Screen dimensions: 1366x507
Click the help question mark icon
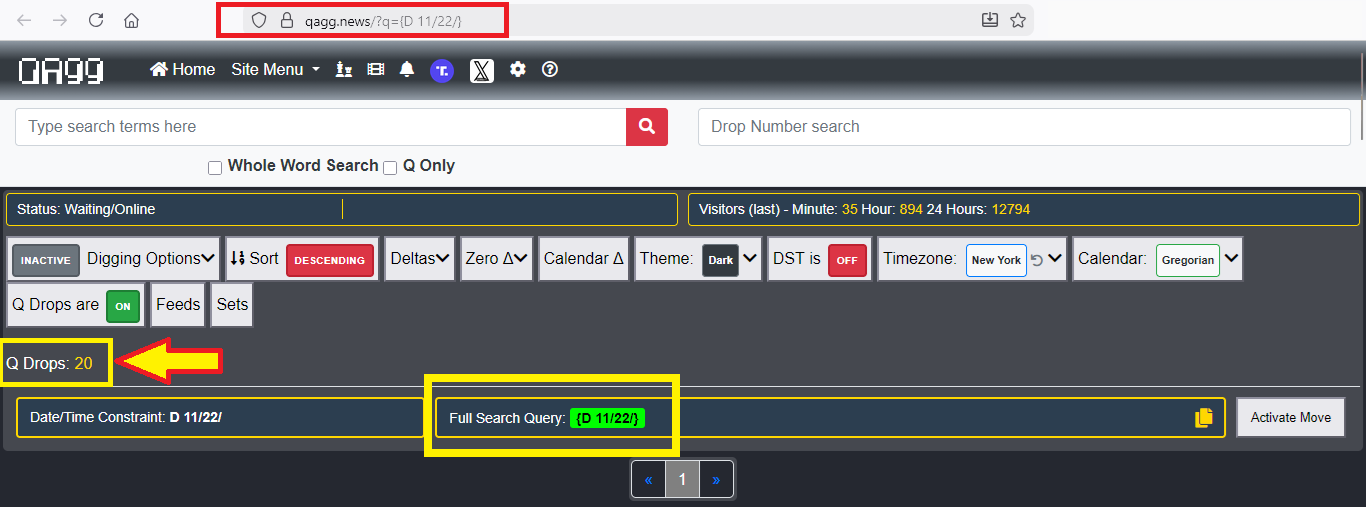coord(550,70)
